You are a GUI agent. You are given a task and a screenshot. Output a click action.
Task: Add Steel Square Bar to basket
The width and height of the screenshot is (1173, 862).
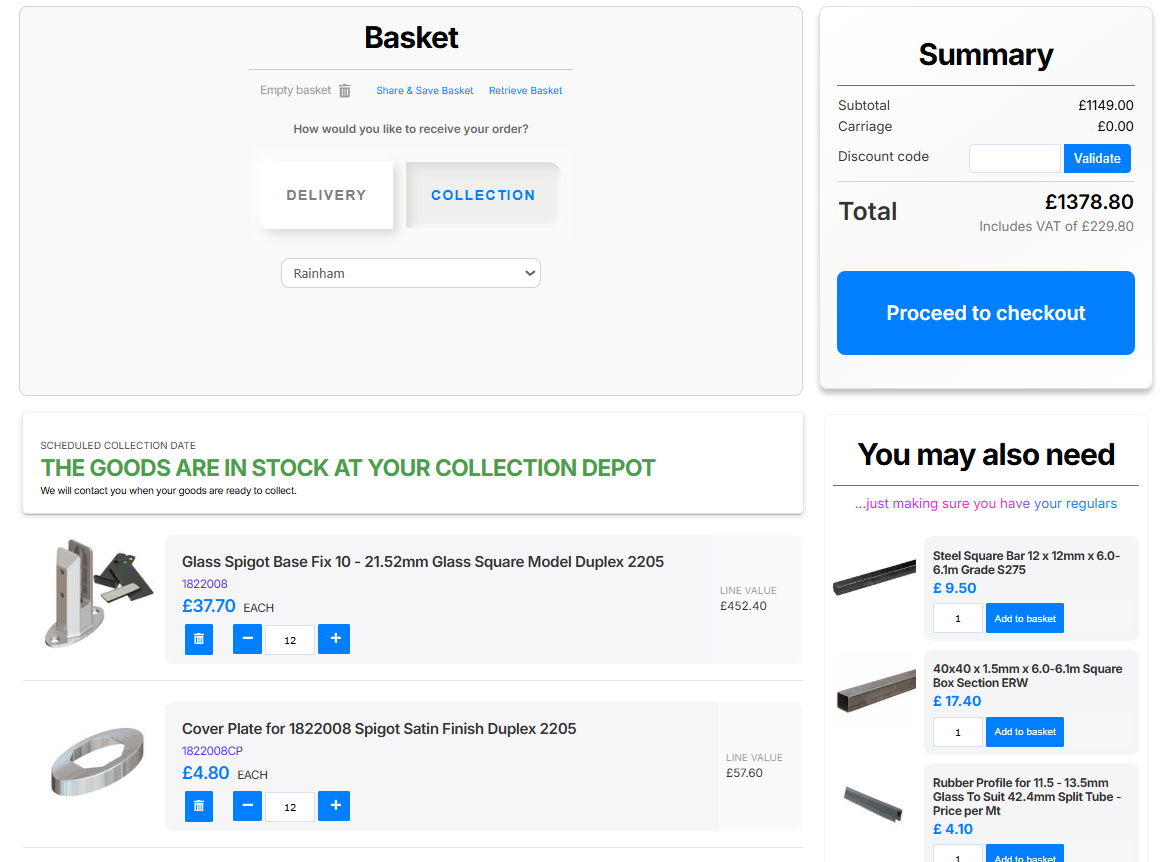[x=1024, y=618]
